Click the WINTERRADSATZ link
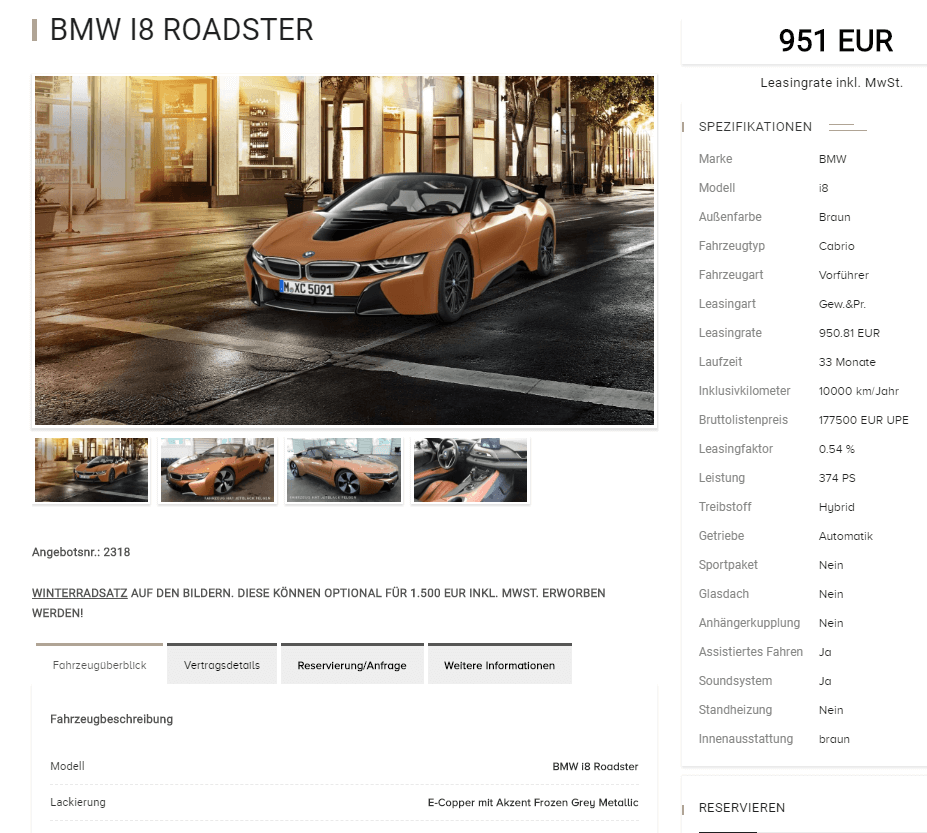927x833 pixels. [x=80, y=593]
